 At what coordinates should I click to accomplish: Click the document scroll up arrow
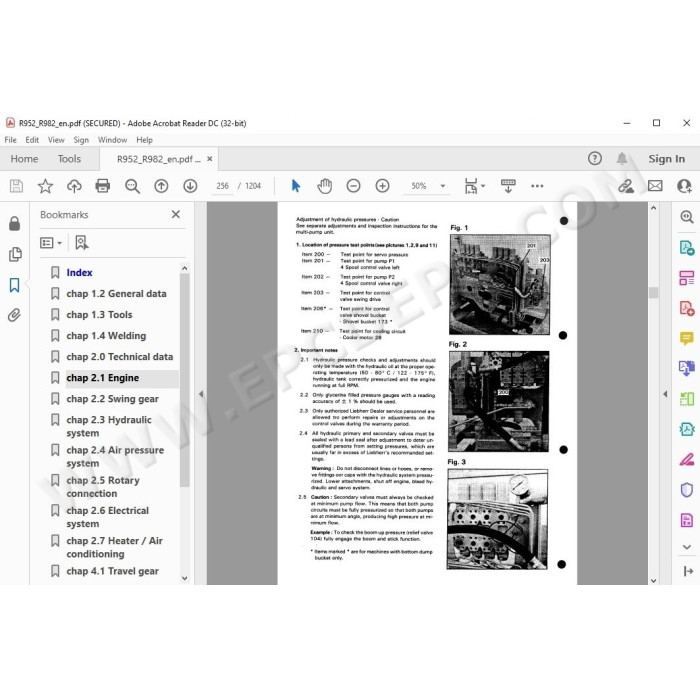tap(654, 208)
